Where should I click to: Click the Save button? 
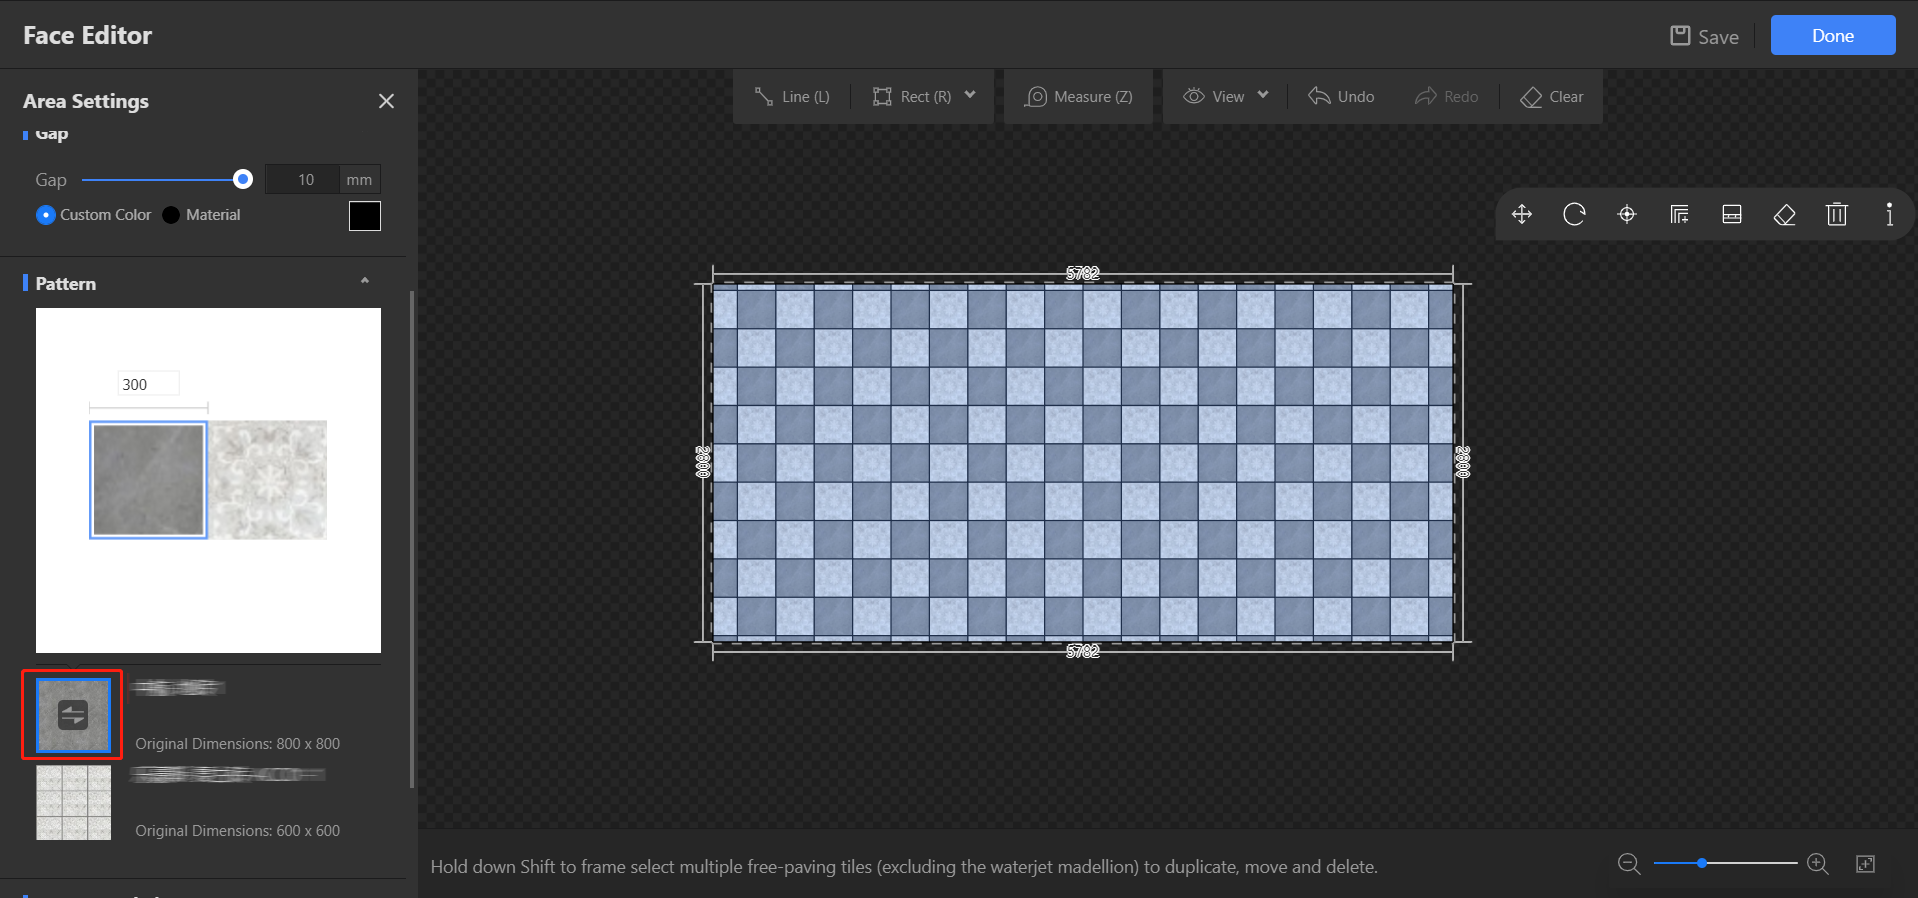coord(1705,37)
